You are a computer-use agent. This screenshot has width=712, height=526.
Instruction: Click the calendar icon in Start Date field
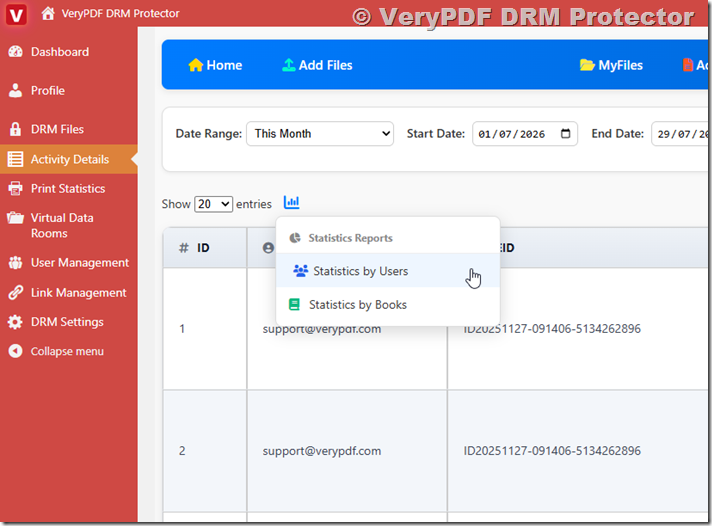(x=565, y=134)
